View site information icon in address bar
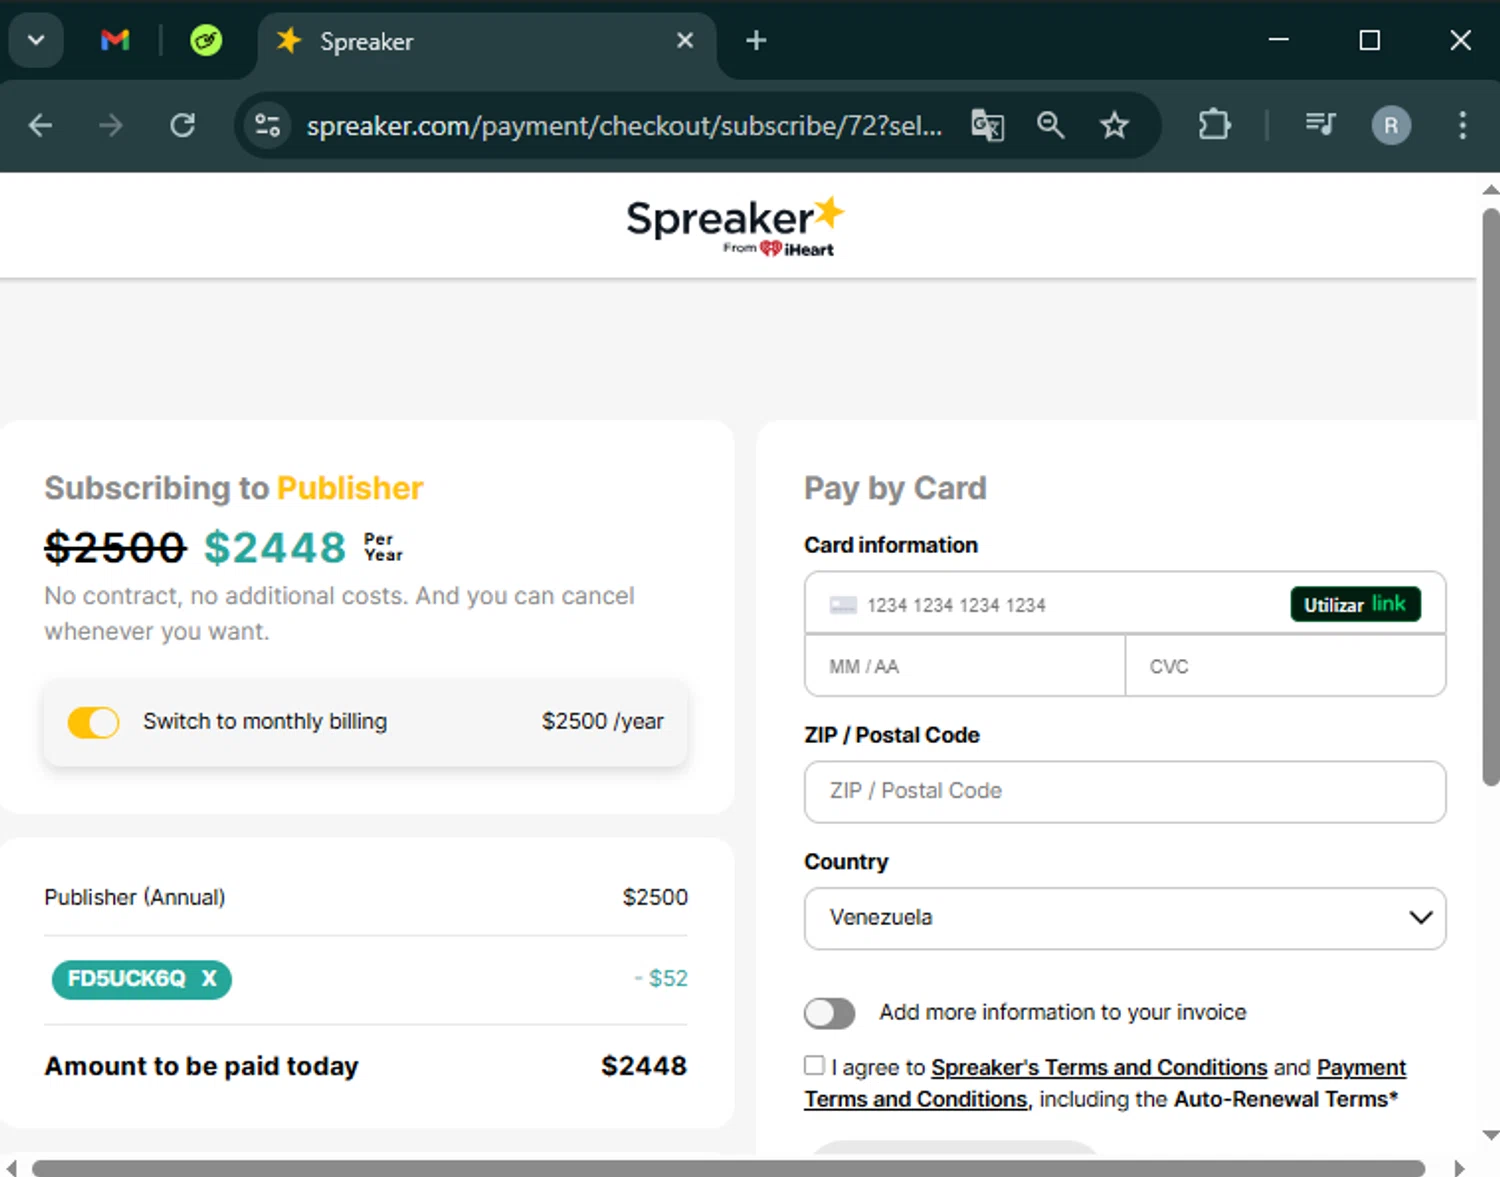 pos(268,125)
